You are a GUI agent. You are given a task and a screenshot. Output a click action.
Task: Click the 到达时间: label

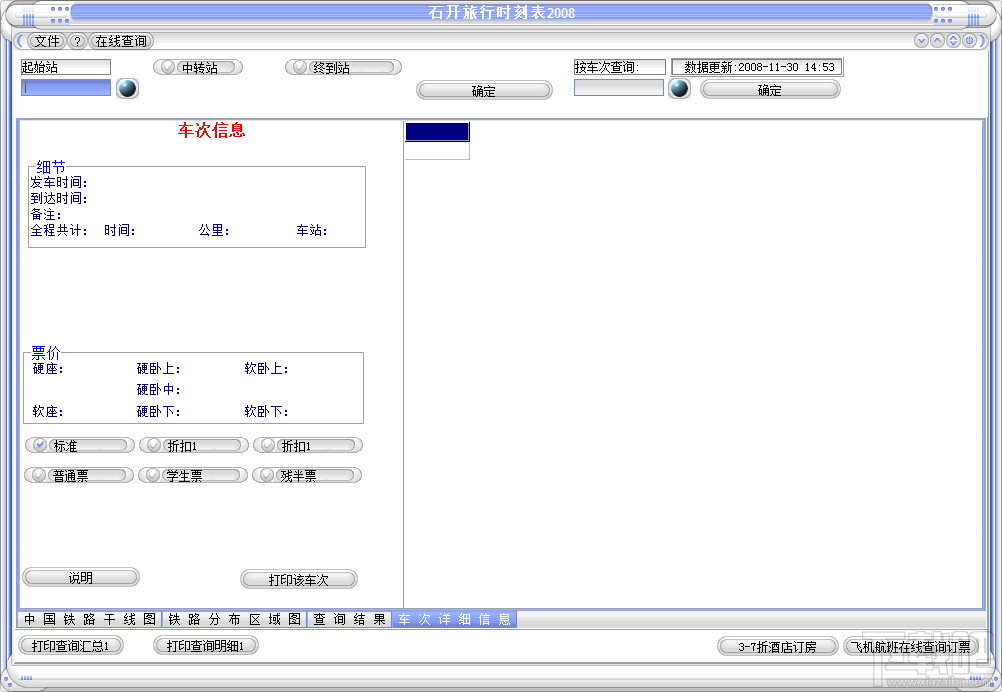pos(59,199)
